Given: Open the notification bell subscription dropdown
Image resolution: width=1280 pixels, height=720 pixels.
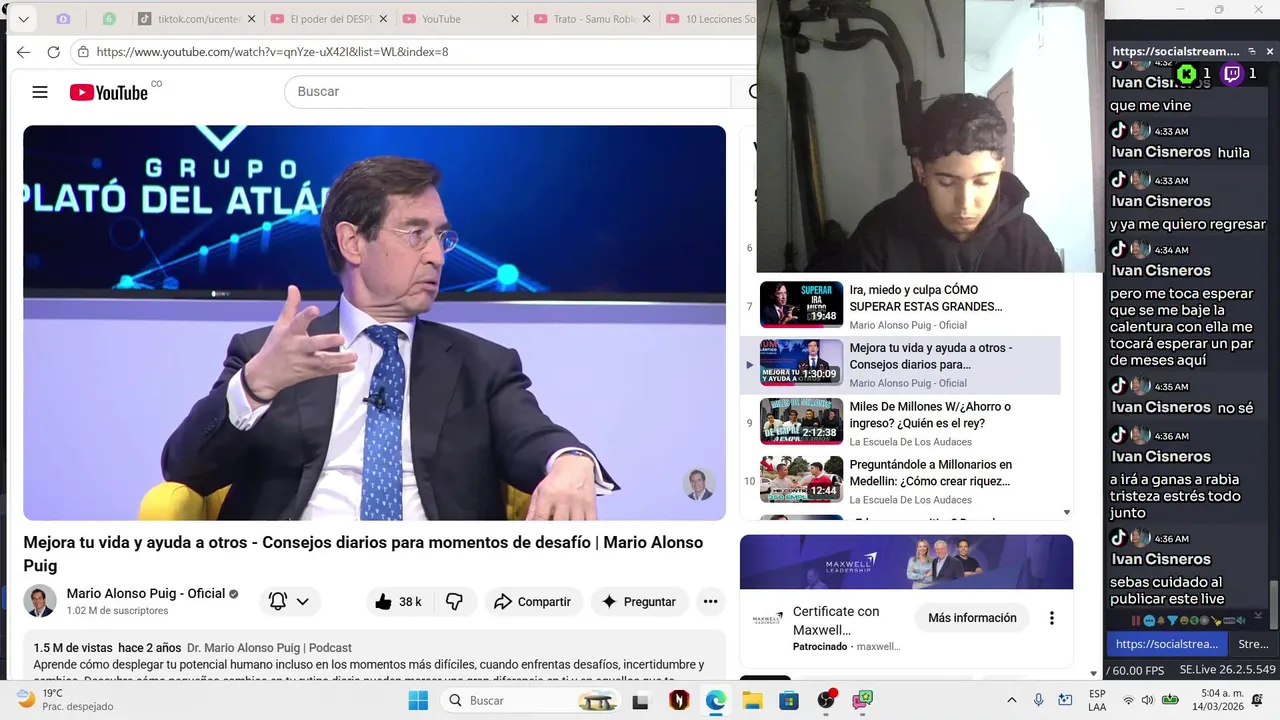Looking at the screenshot, I should point(289,602).
